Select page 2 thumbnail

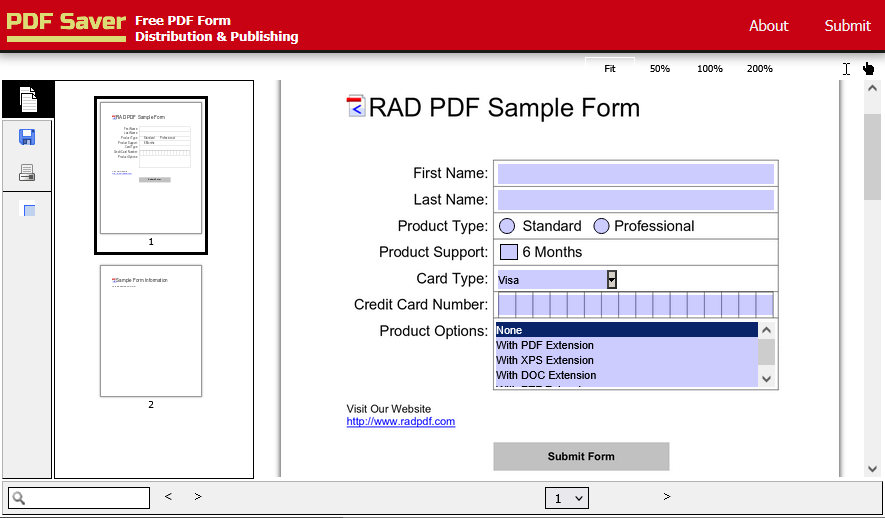(151, 331)
